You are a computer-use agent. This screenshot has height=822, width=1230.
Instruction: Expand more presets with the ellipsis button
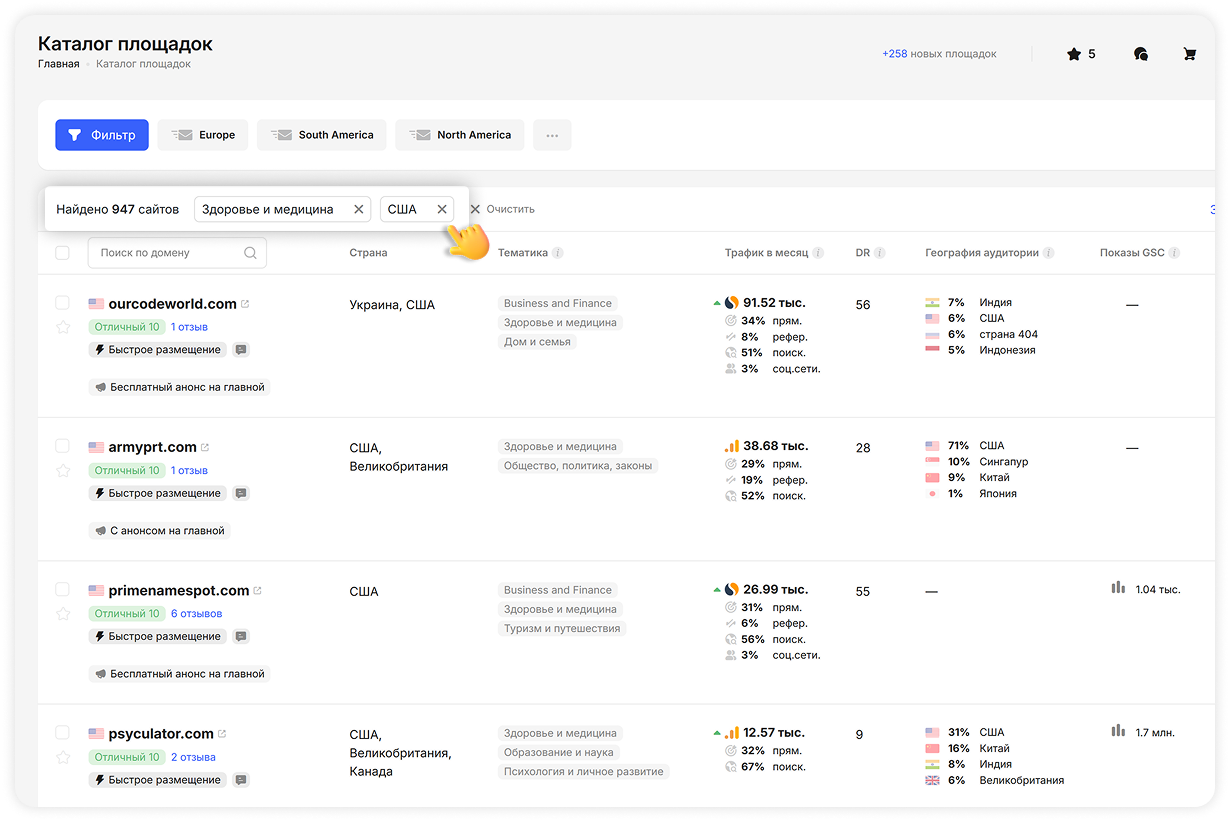[x=552, y=135]
